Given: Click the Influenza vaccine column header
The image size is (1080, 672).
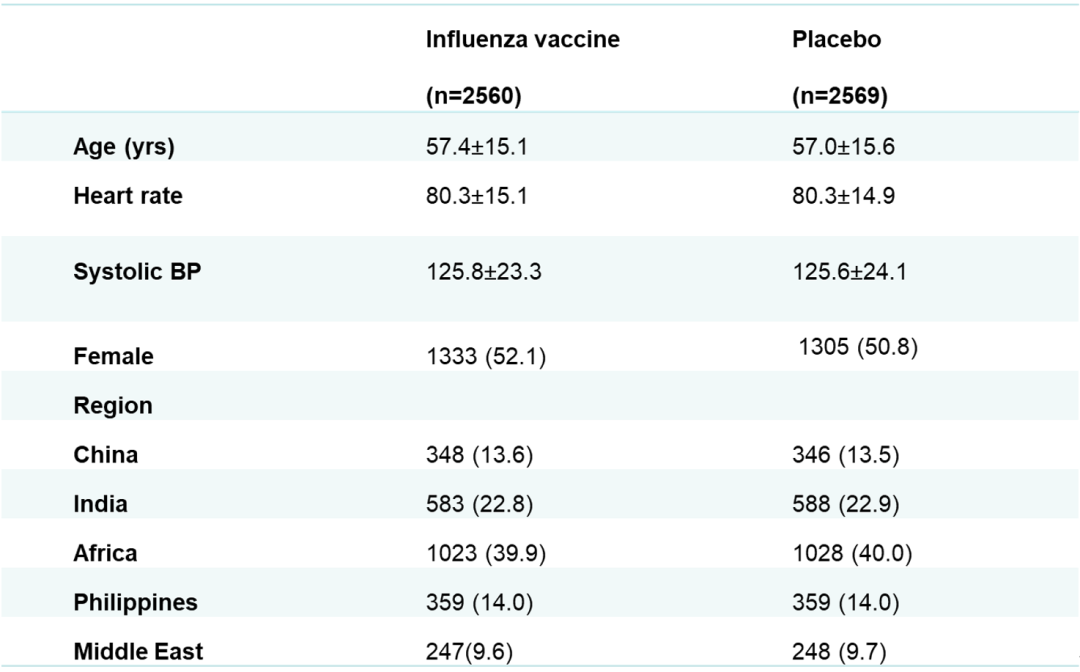Looking at the screenshot, I should pos(523,40).
